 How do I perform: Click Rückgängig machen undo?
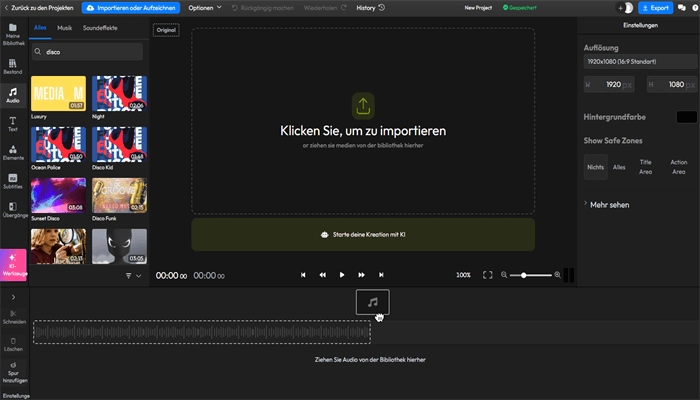coord(262,8)
